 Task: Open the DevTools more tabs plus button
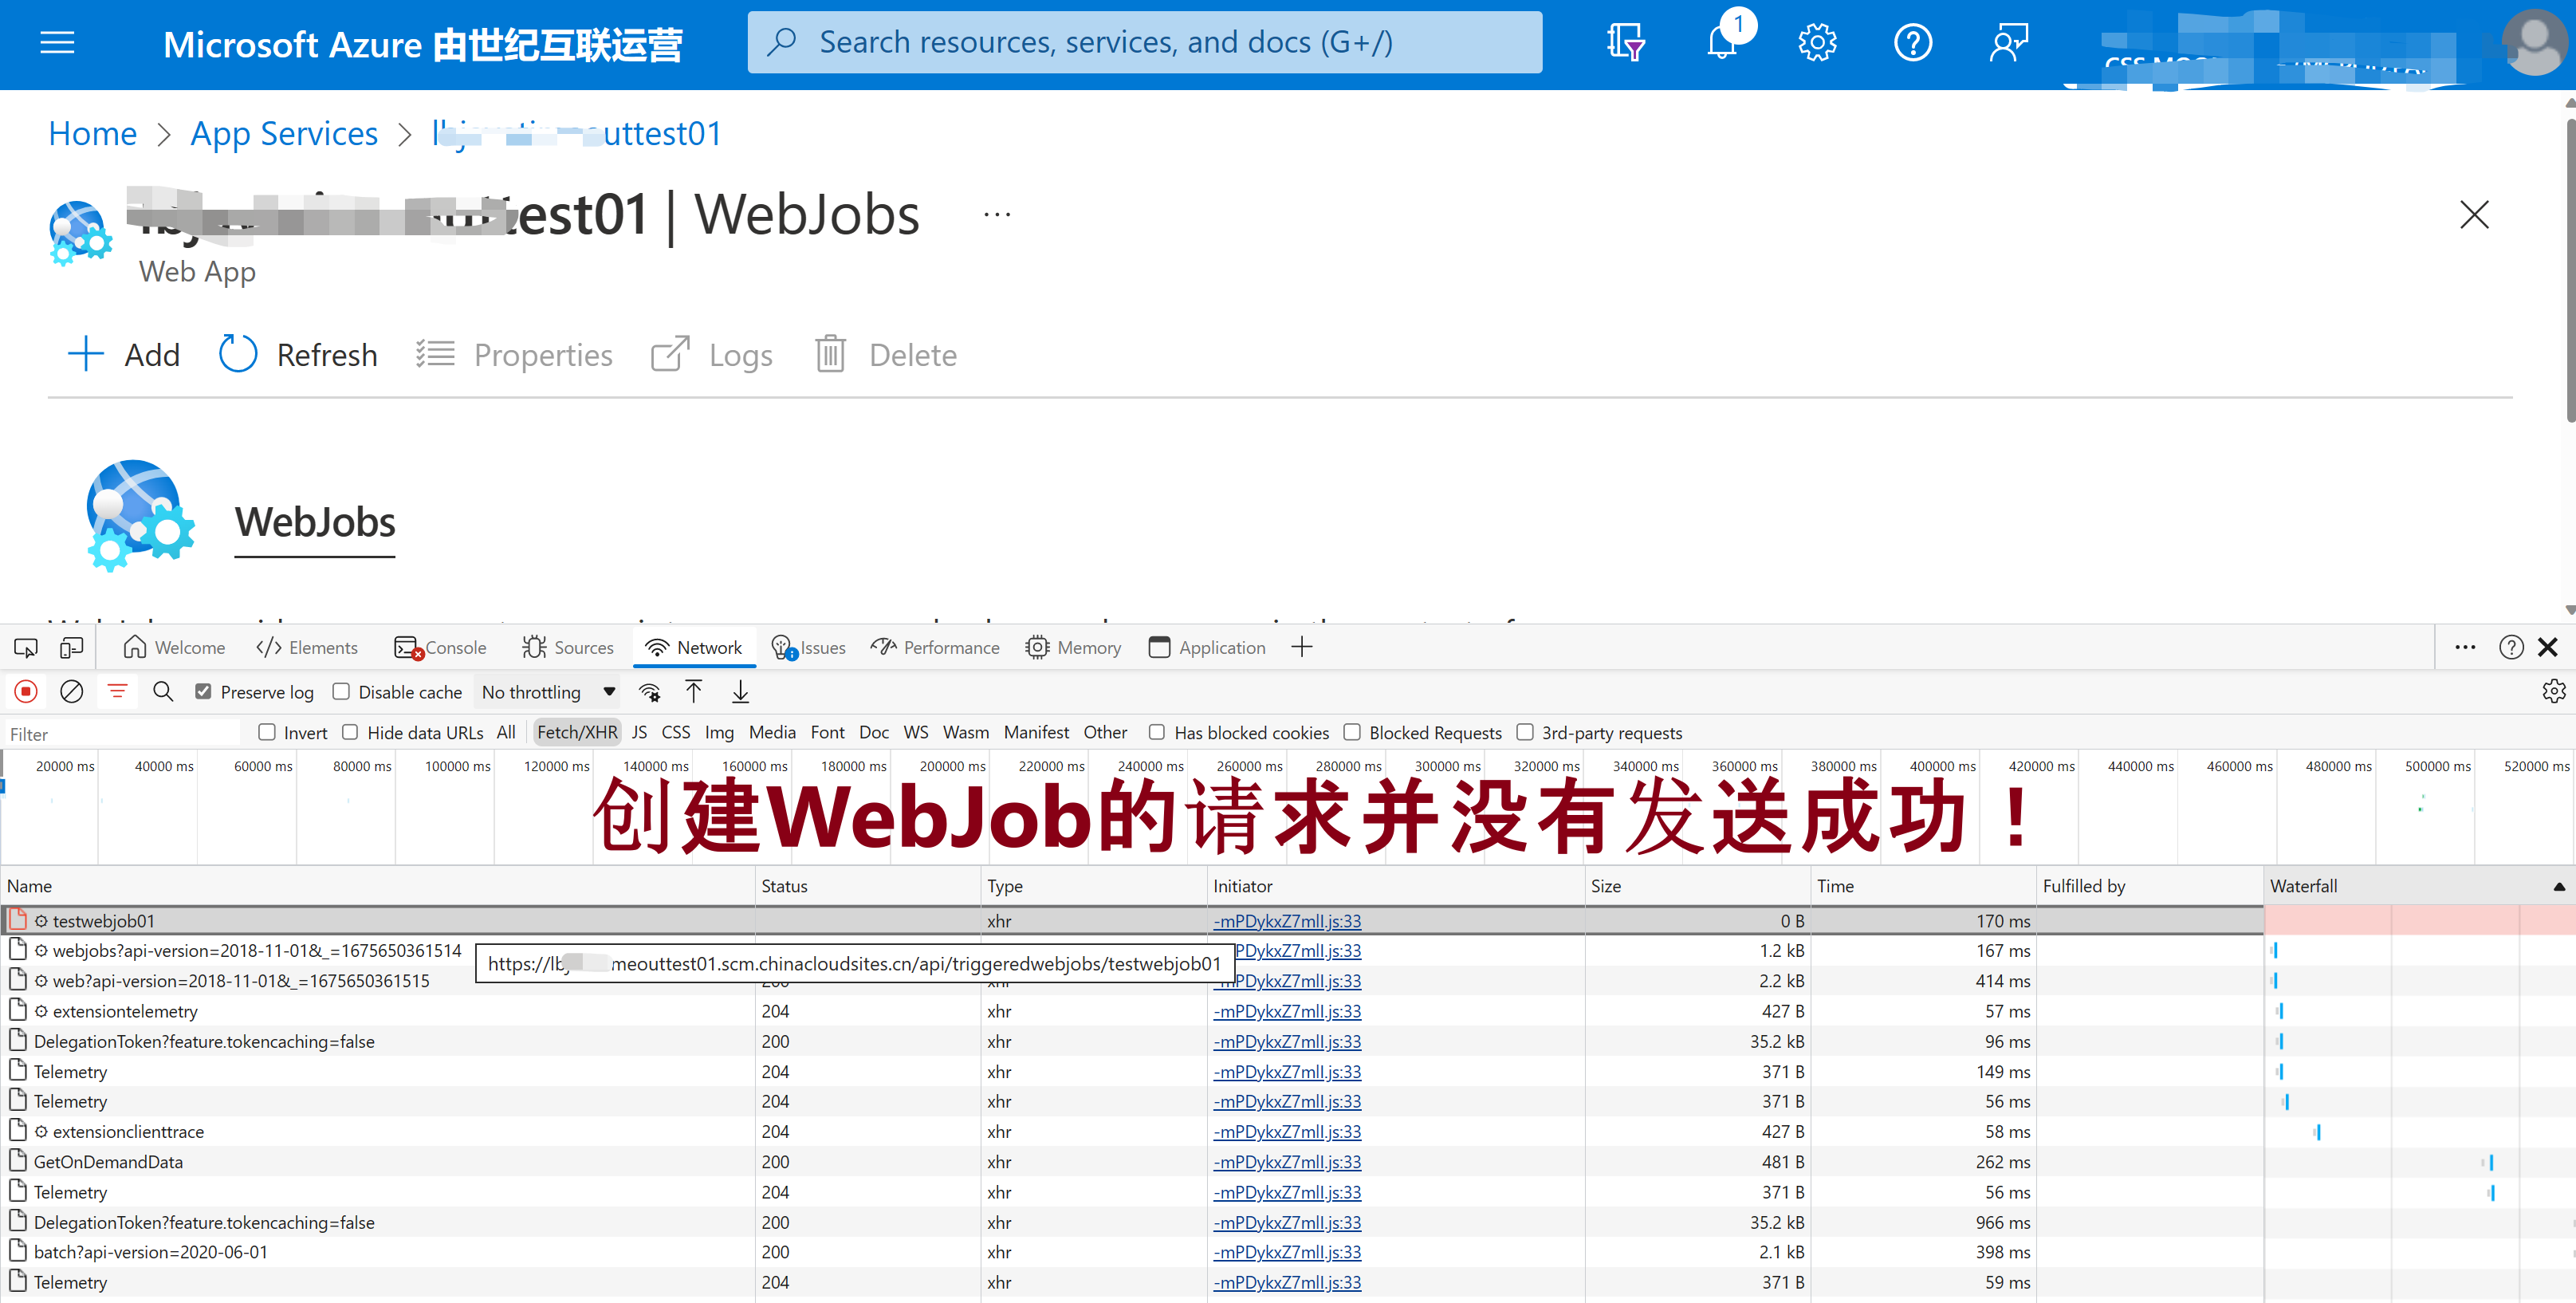[x=1301, y=648]
